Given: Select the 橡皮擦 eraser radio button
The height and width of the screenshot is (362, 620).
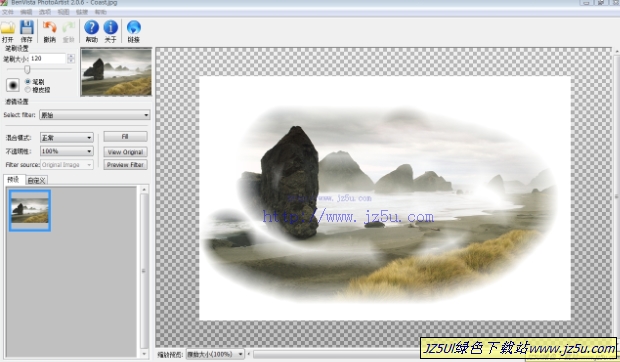Looking at the screenshot, I should pyautogui.click(x=28, y=90).
